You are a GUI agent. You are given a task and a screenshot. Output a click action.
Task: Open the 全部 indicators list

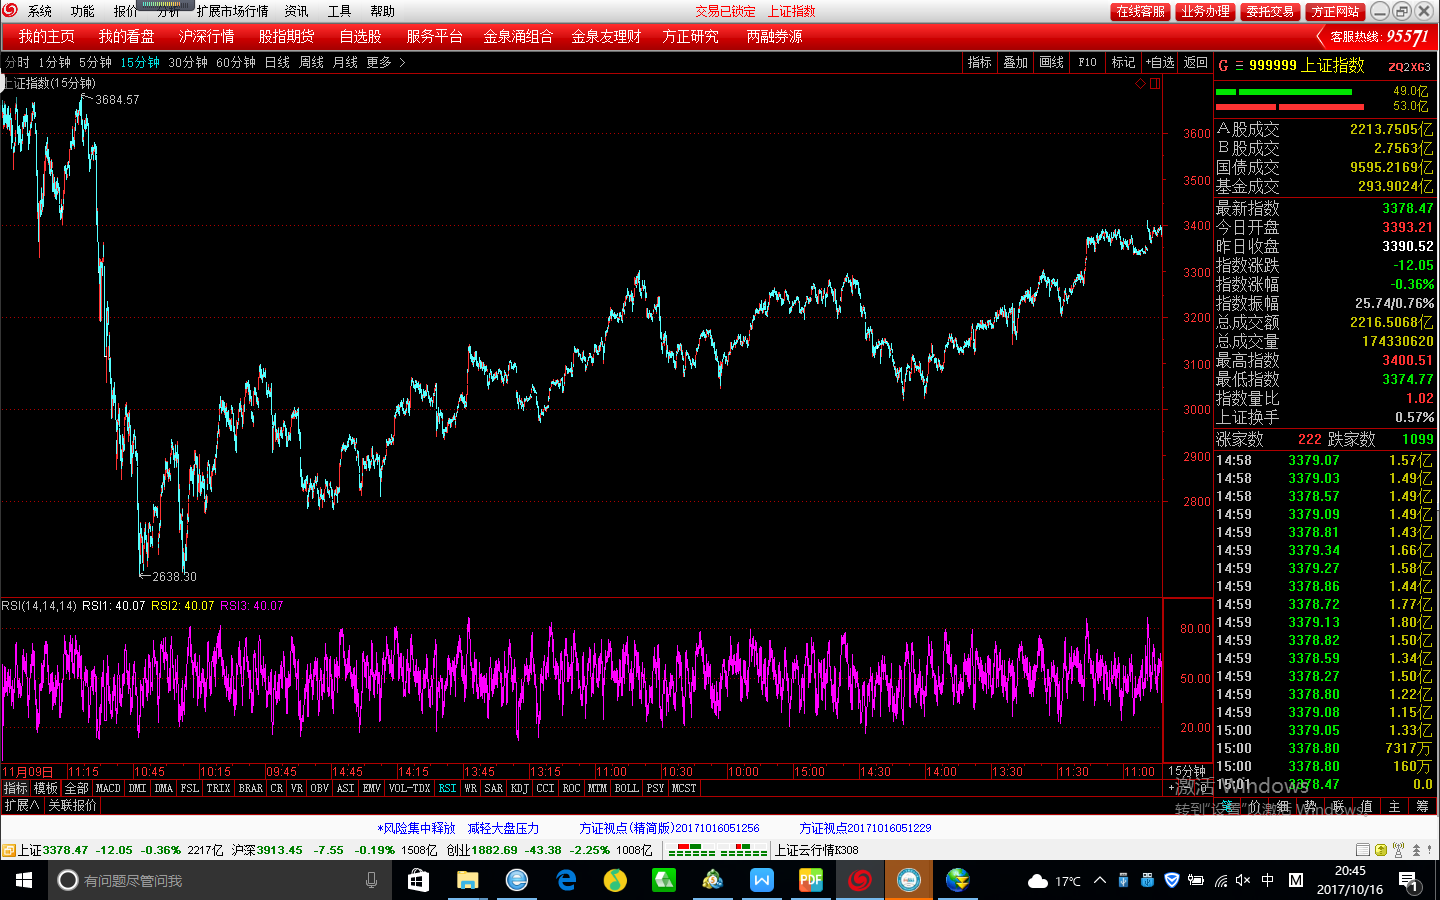point(77,788)
